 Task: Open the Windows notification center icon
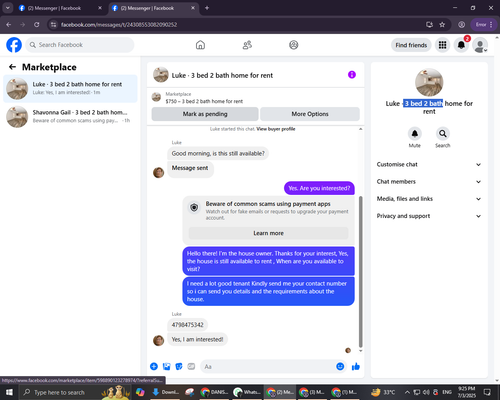pyautogui.click(x=487, y=392)
